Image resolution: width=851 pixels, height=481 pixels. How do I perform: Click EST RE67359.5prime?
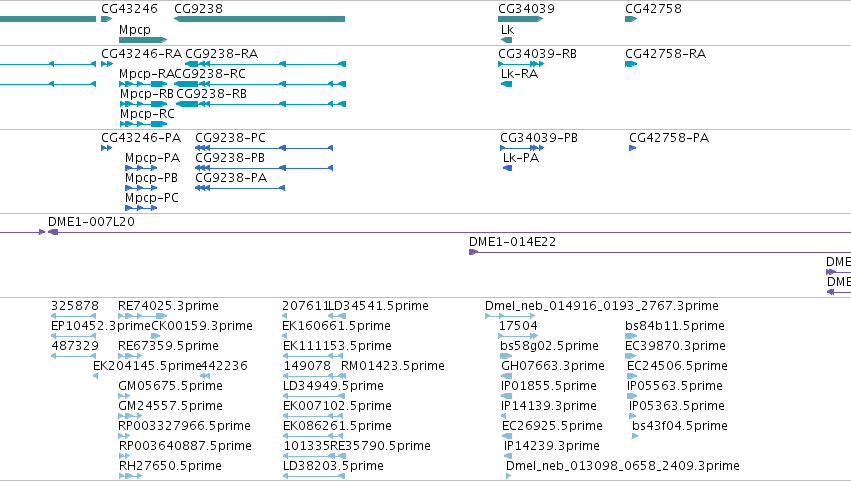(168, 346)
